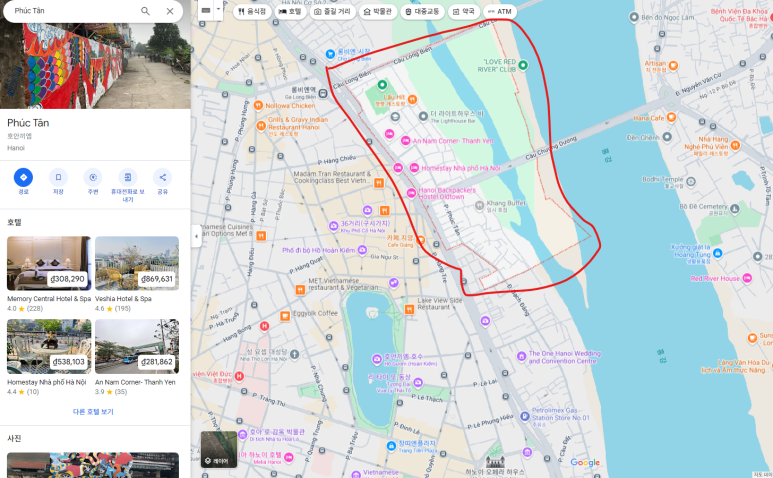Image resolution: width=773 pixels, height=478 pixels.
Task: Click the 다른 호텔 보기 link
Action: pyautogui.click(x=93, y=411)
